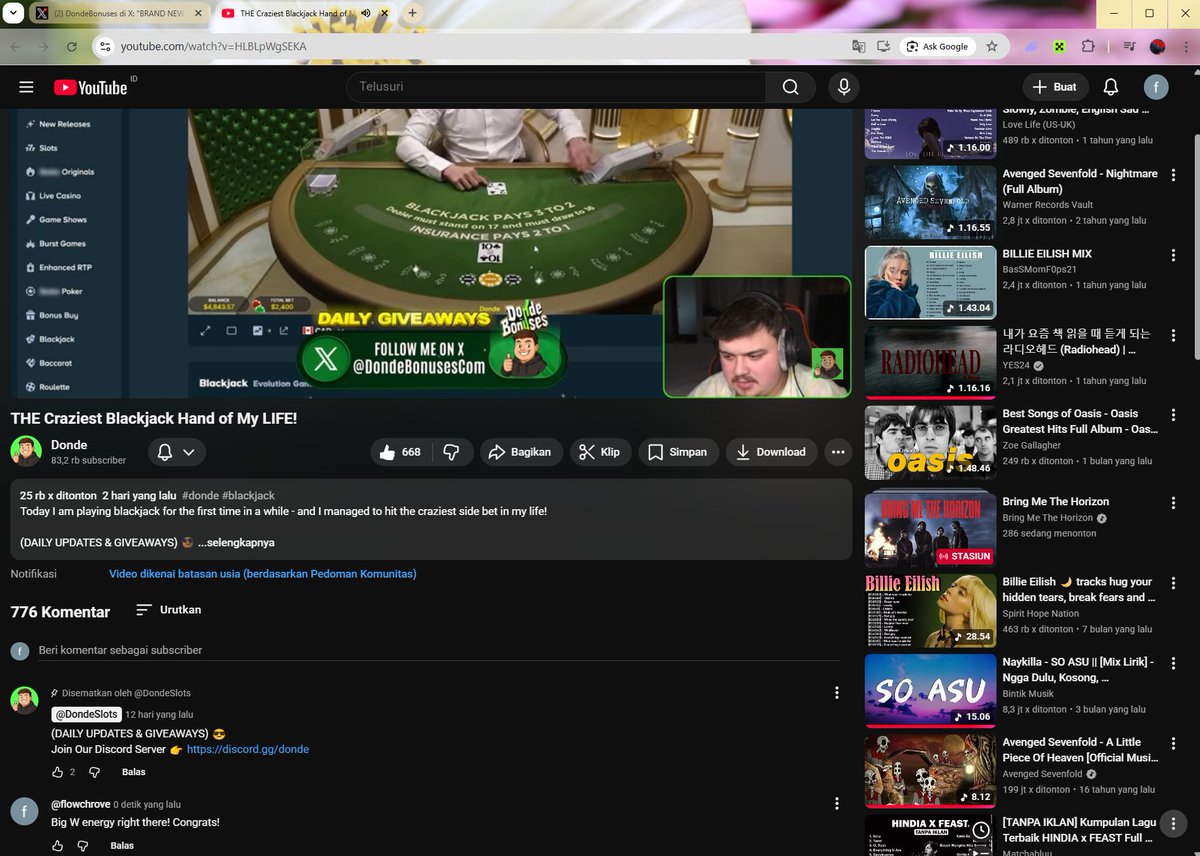Image resolution: width=1200 pixels, height=856 pixels.
Task: Click the #donde hashtag
Action: [x=201, y=495]
